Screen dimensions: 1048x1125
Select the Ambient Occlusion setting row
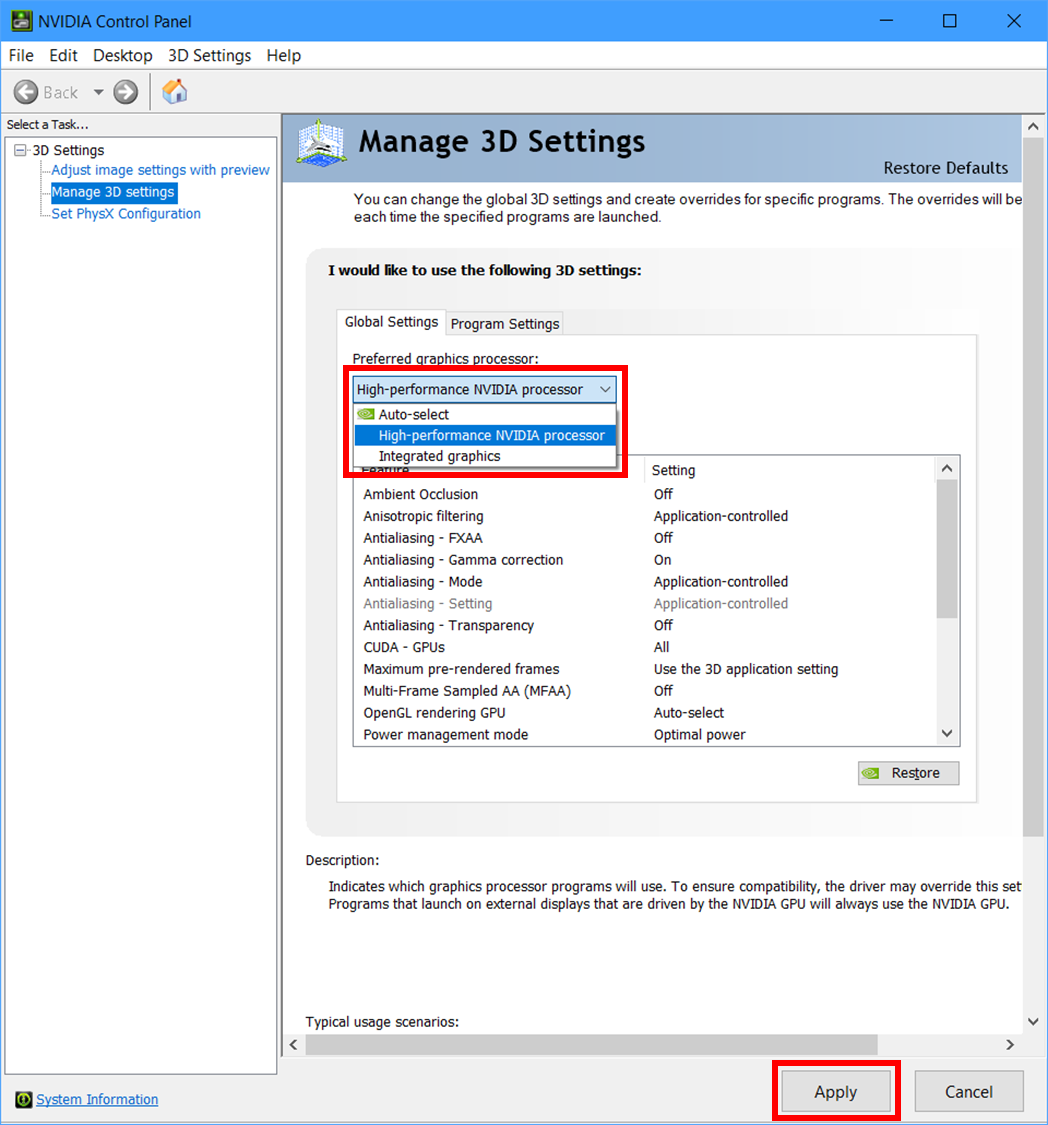(x=420, y=494)
